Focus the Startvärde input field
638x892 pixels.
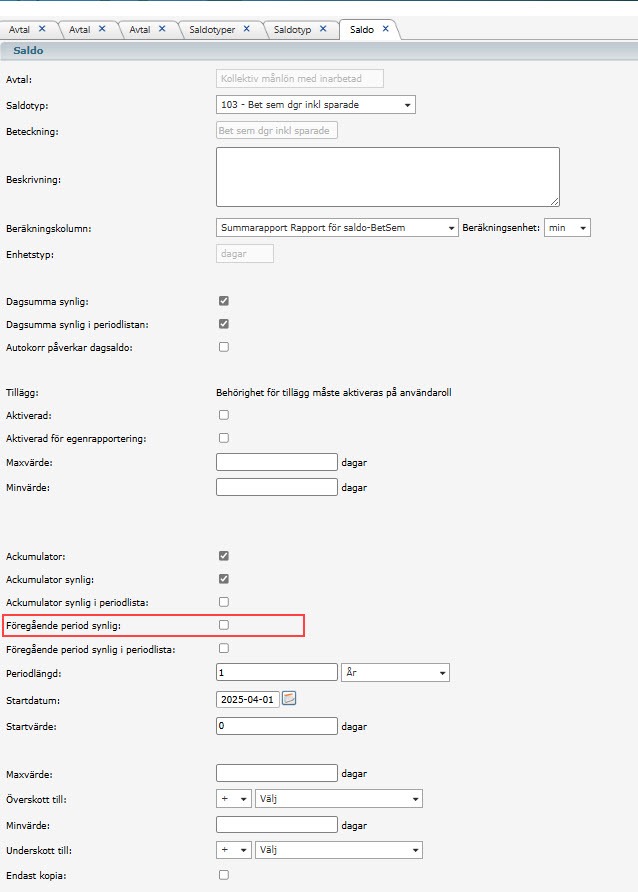pos(277,726)
